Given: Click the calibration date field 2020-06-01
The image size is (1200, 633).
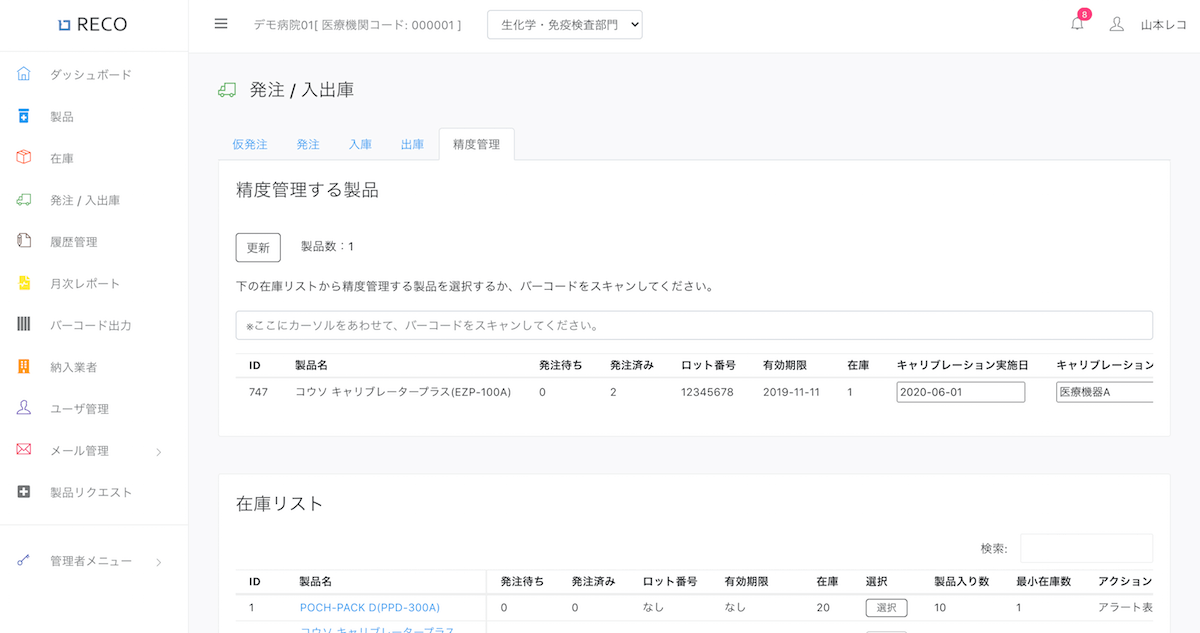Looking at the screenshot, I should (x=960, y=392).
